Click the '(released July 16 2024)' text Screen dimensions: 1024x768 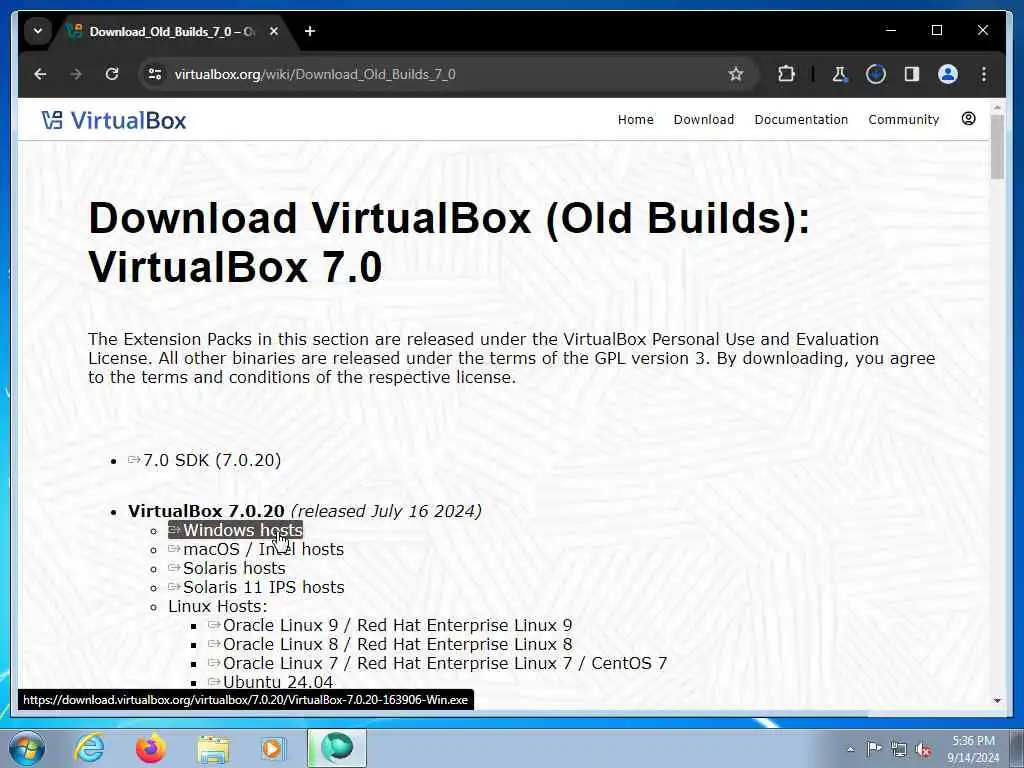(x=386, y=511)
